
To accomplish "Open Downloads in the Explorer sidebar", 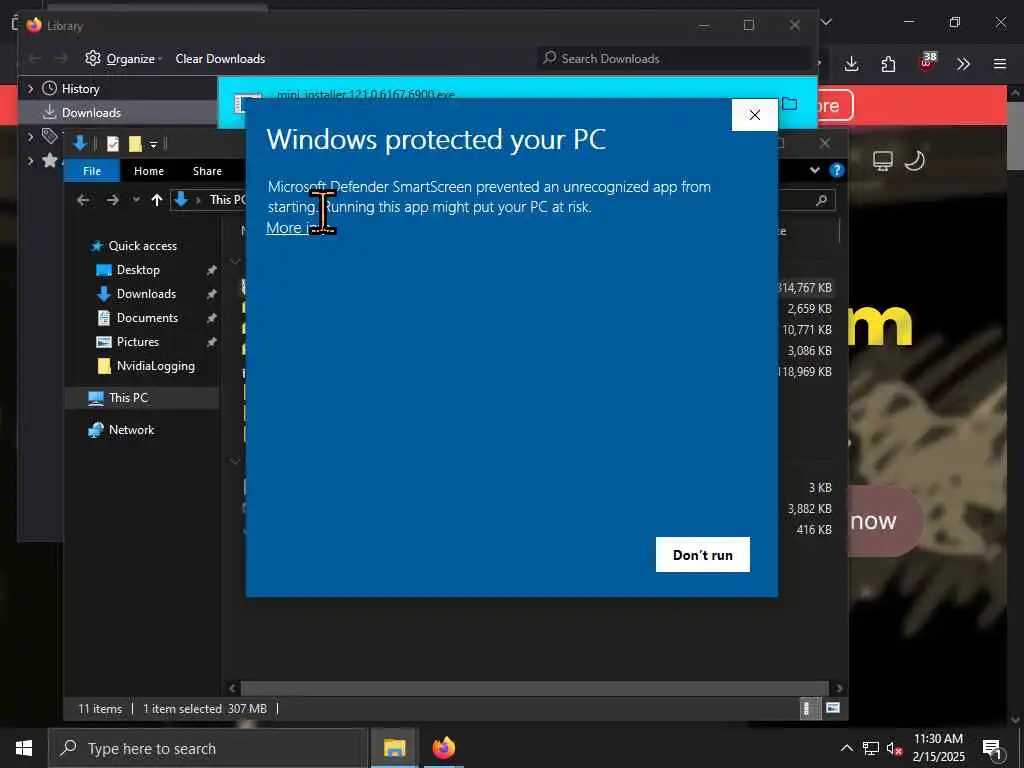I will tap(145, 294).
